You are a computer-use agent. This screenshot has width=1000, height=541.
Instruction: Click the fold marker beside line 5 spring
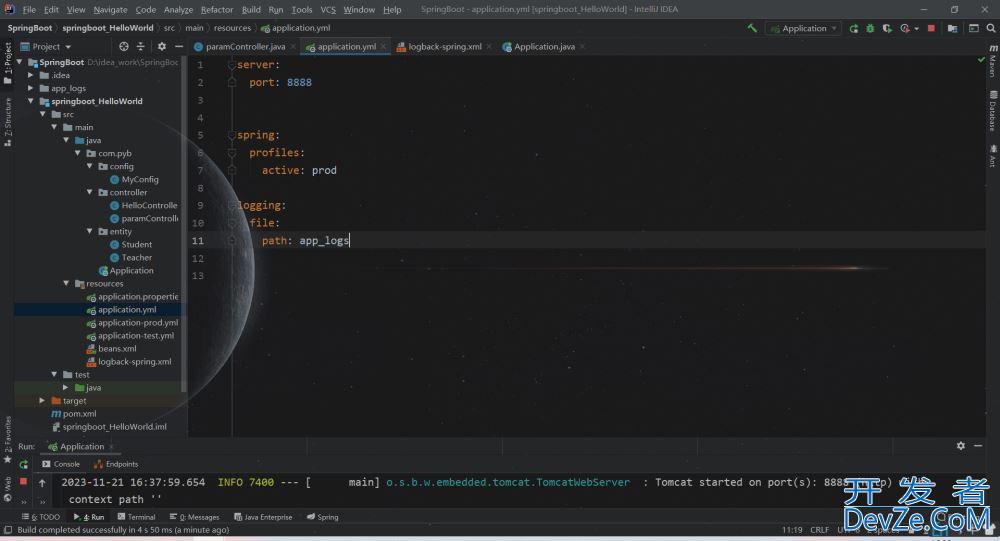click(x=232, y=135)
